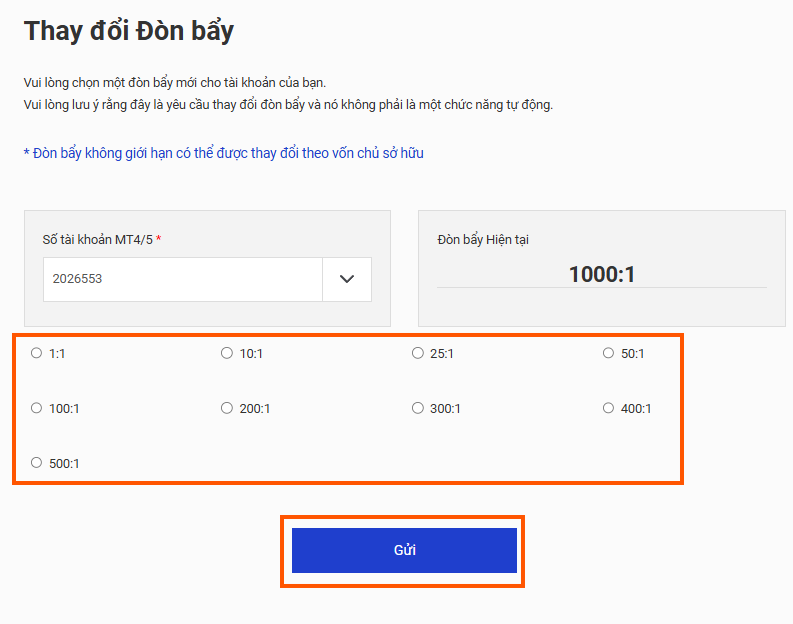
Task: Expand the MT4/5 account dropdown arrow
Action: click(347, 280)
